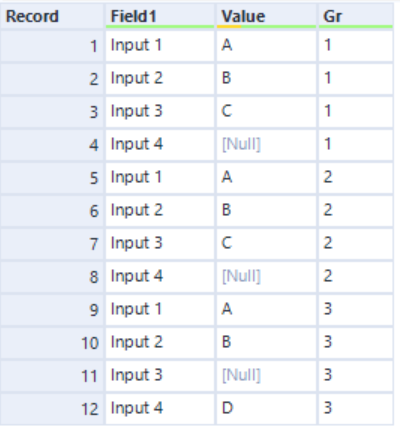The image size is (400, 439).
Task: Click the Null value in record 8
Action: point(266,277)
